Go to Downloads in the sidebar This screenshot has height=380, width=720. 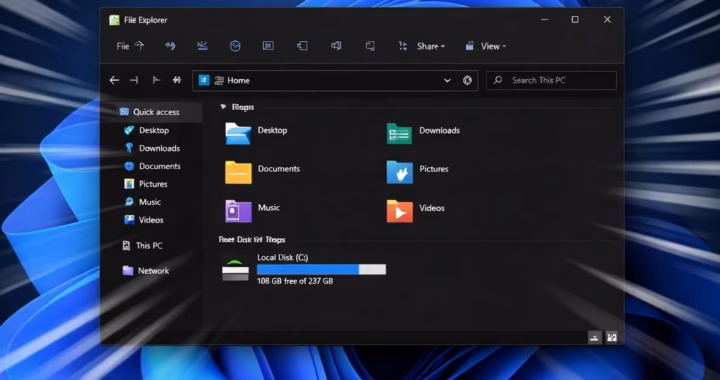(x=152, y=148)
